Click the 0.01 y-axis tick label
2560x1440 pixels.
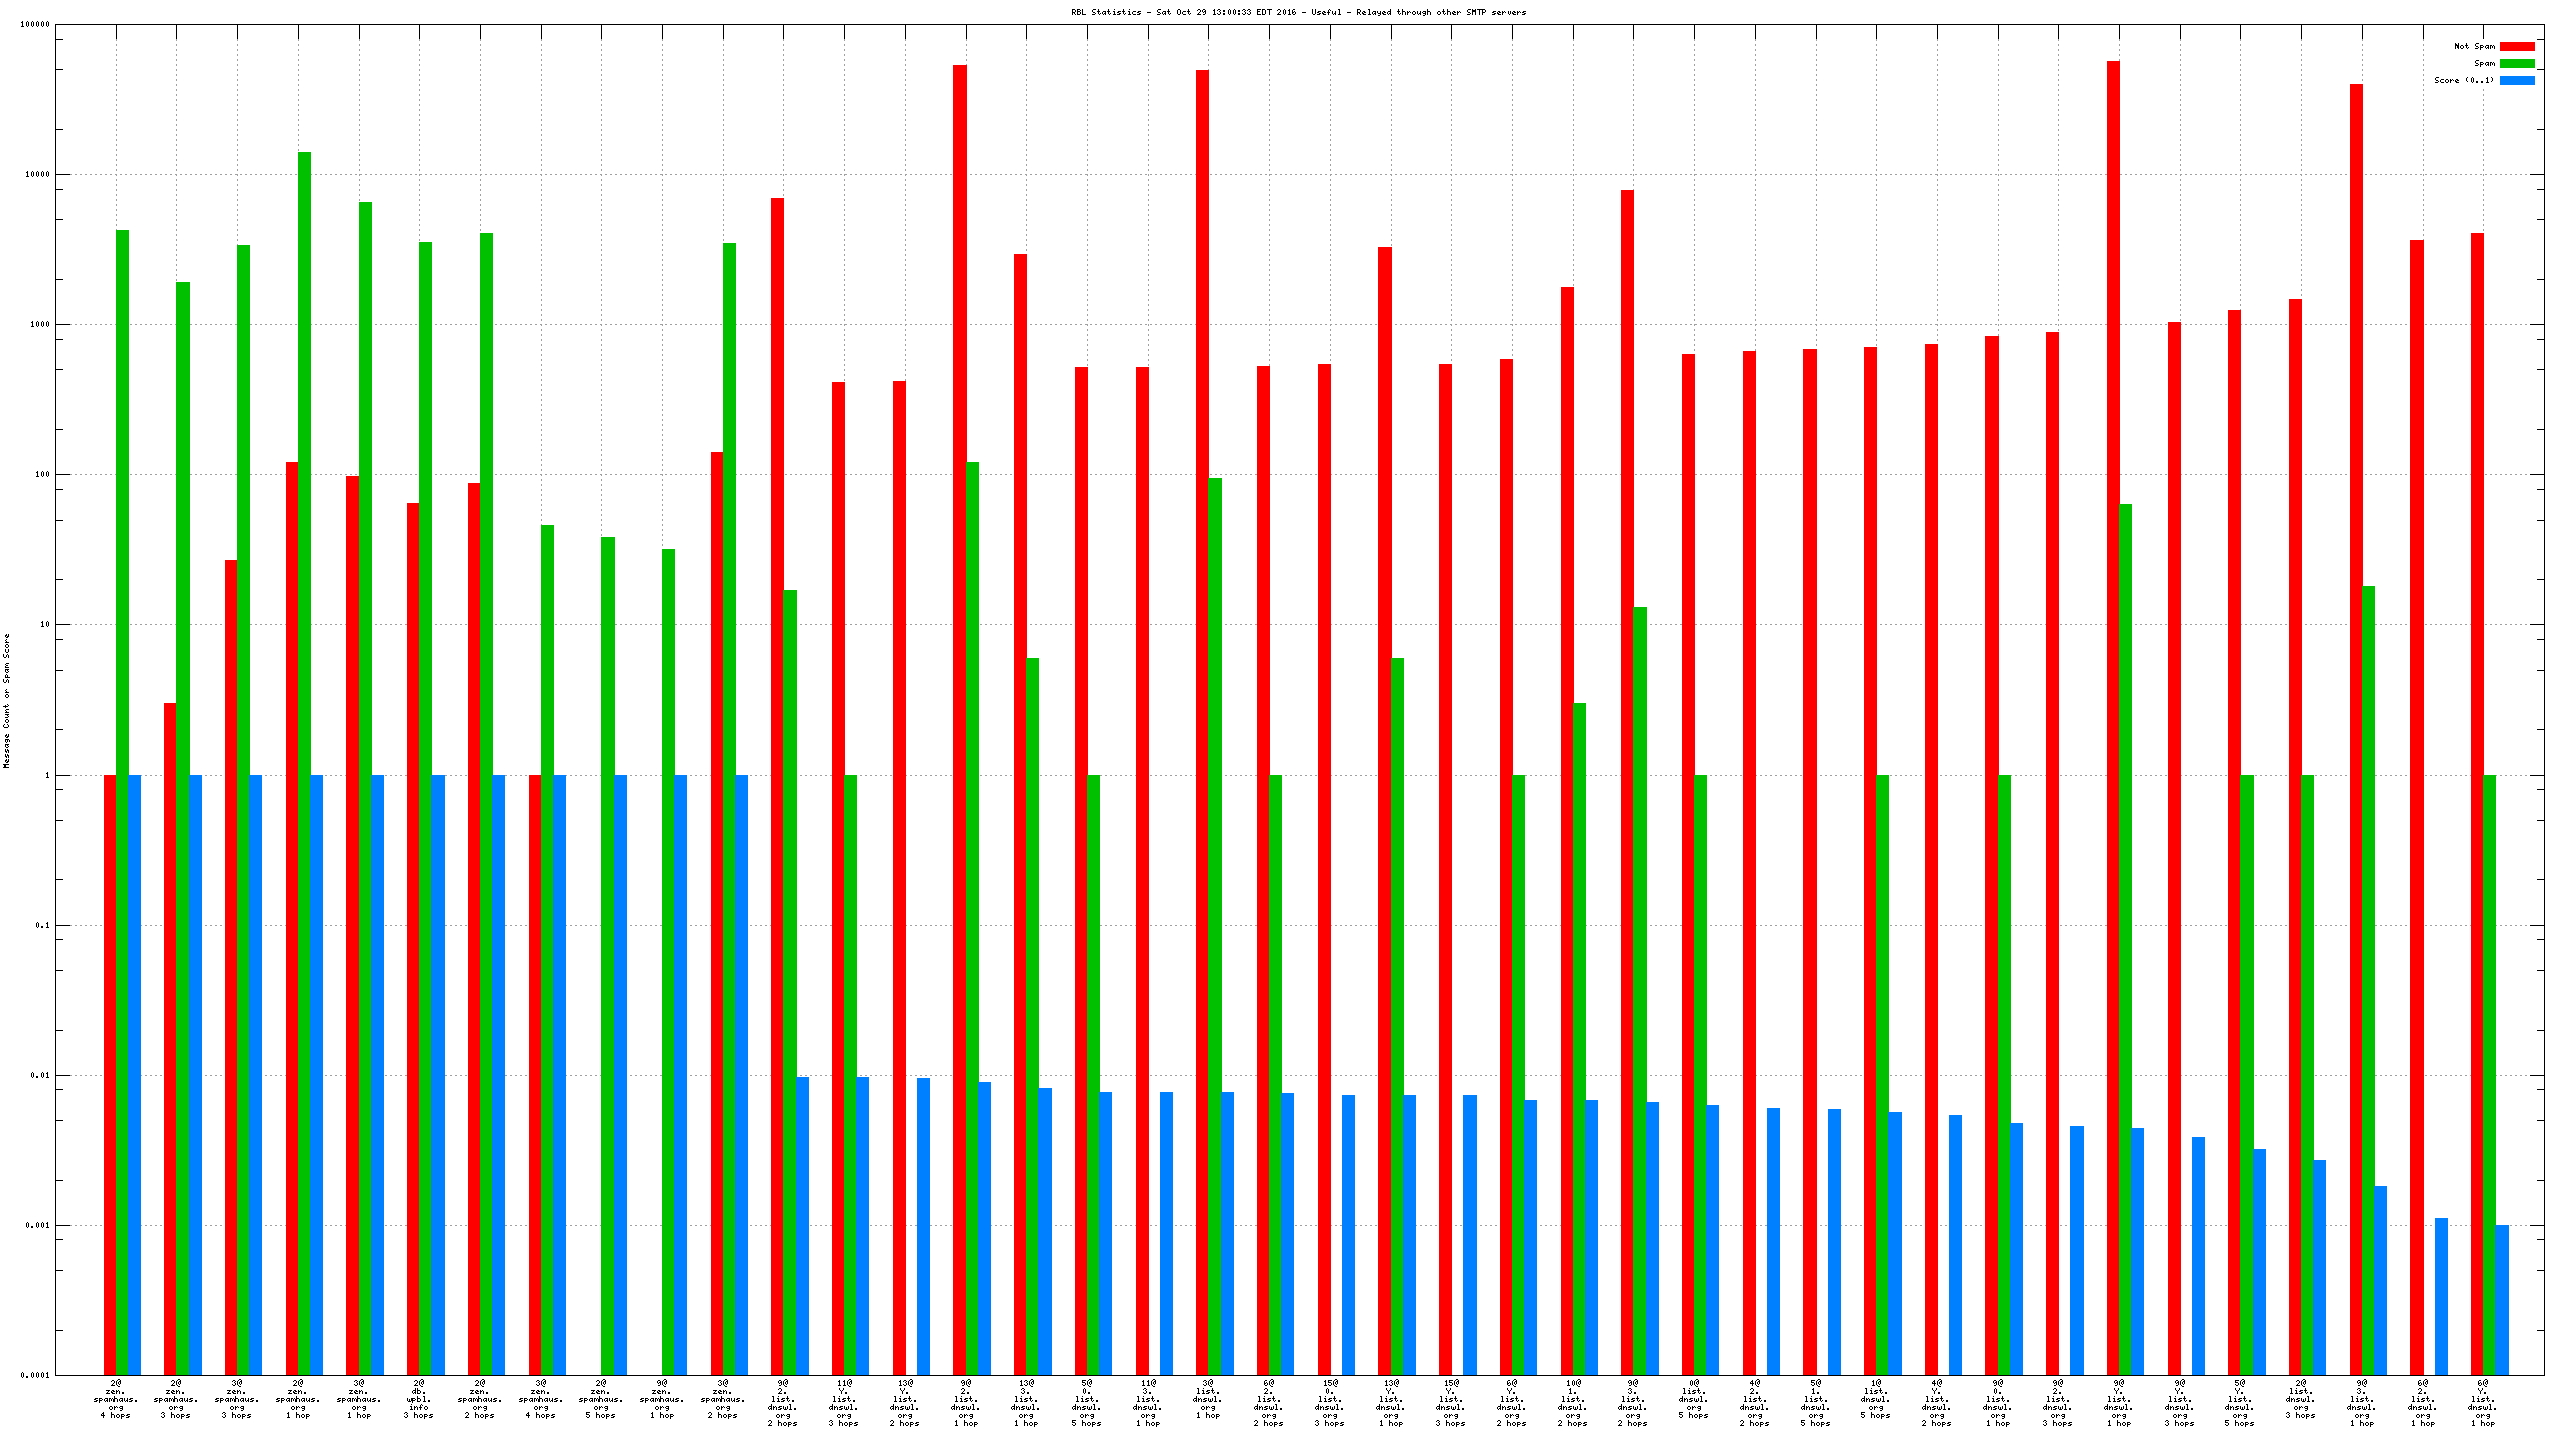(x=40, y=1075)
